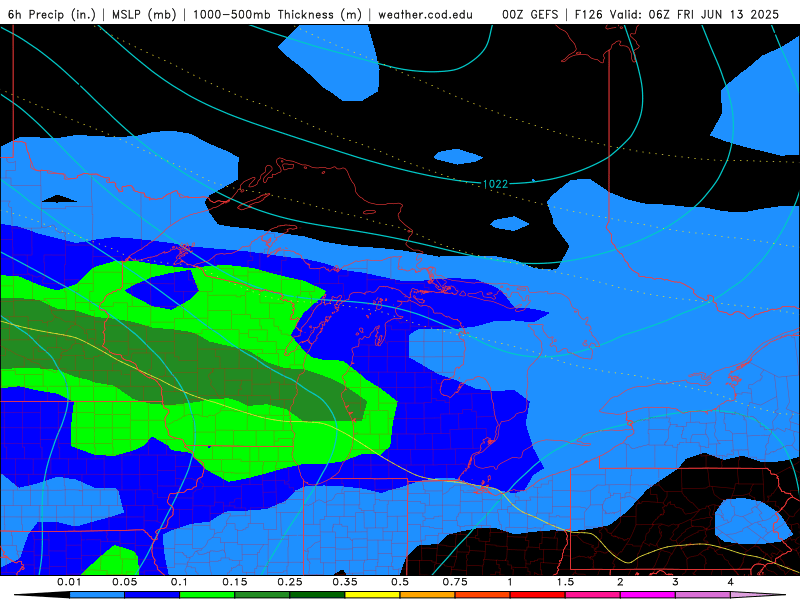800x600 pixels.
Task: Select the pink 1.5–2 legend swatch
Action: (593, 595)
